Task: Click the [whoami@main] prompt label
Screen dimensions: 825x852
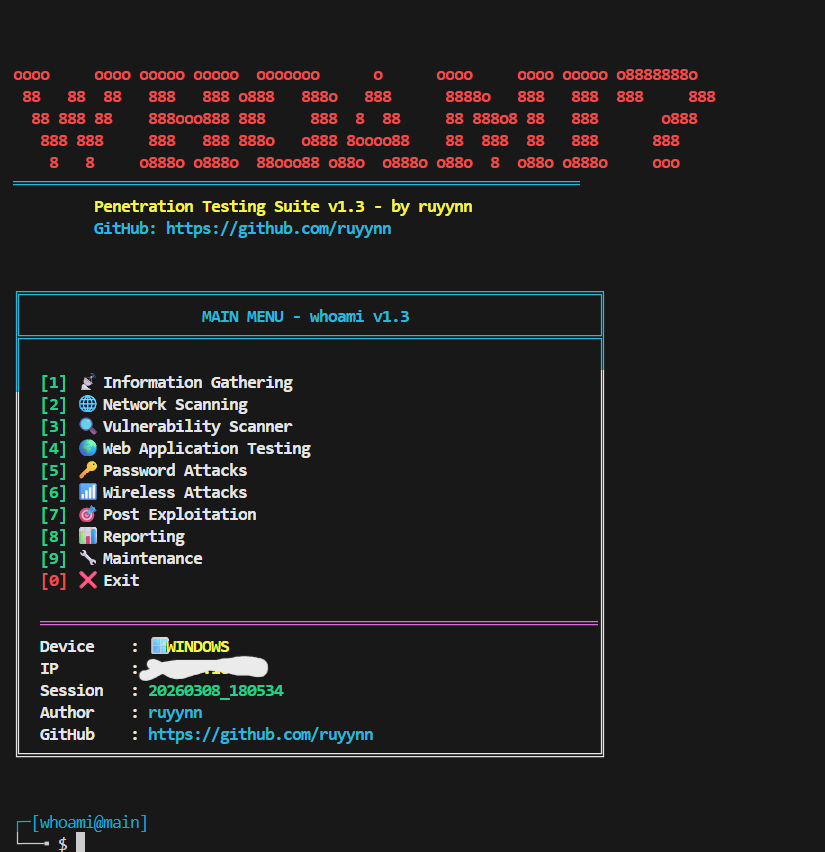Action: tap(90, 823)
